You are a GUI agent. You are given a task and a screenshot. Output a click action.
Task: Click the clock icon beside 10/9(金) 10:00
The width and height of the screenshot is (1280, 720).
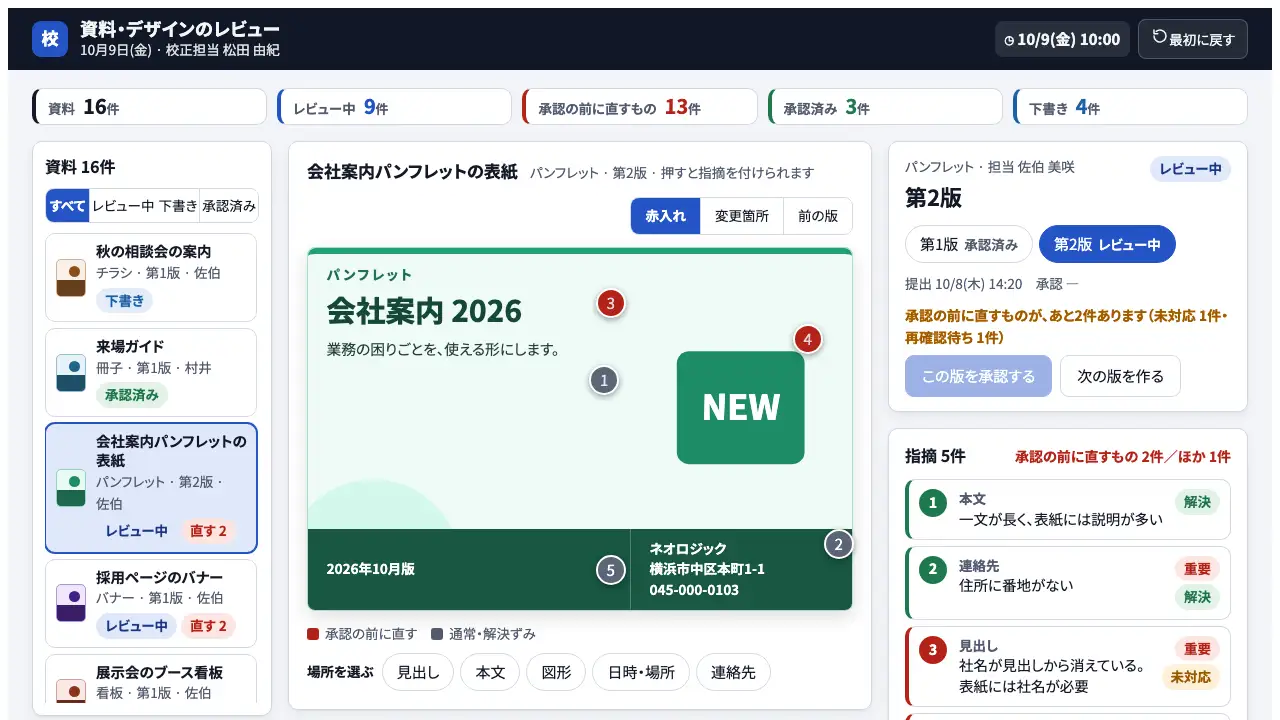point(1010,40)
